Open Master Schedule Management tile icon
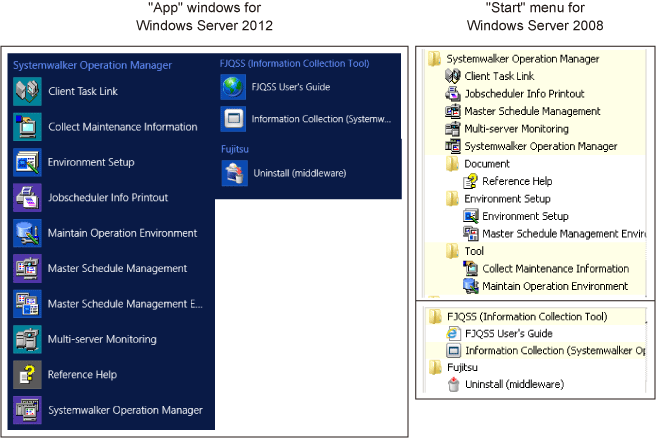Viewport: 656px width, 438px height. [27, 268]
